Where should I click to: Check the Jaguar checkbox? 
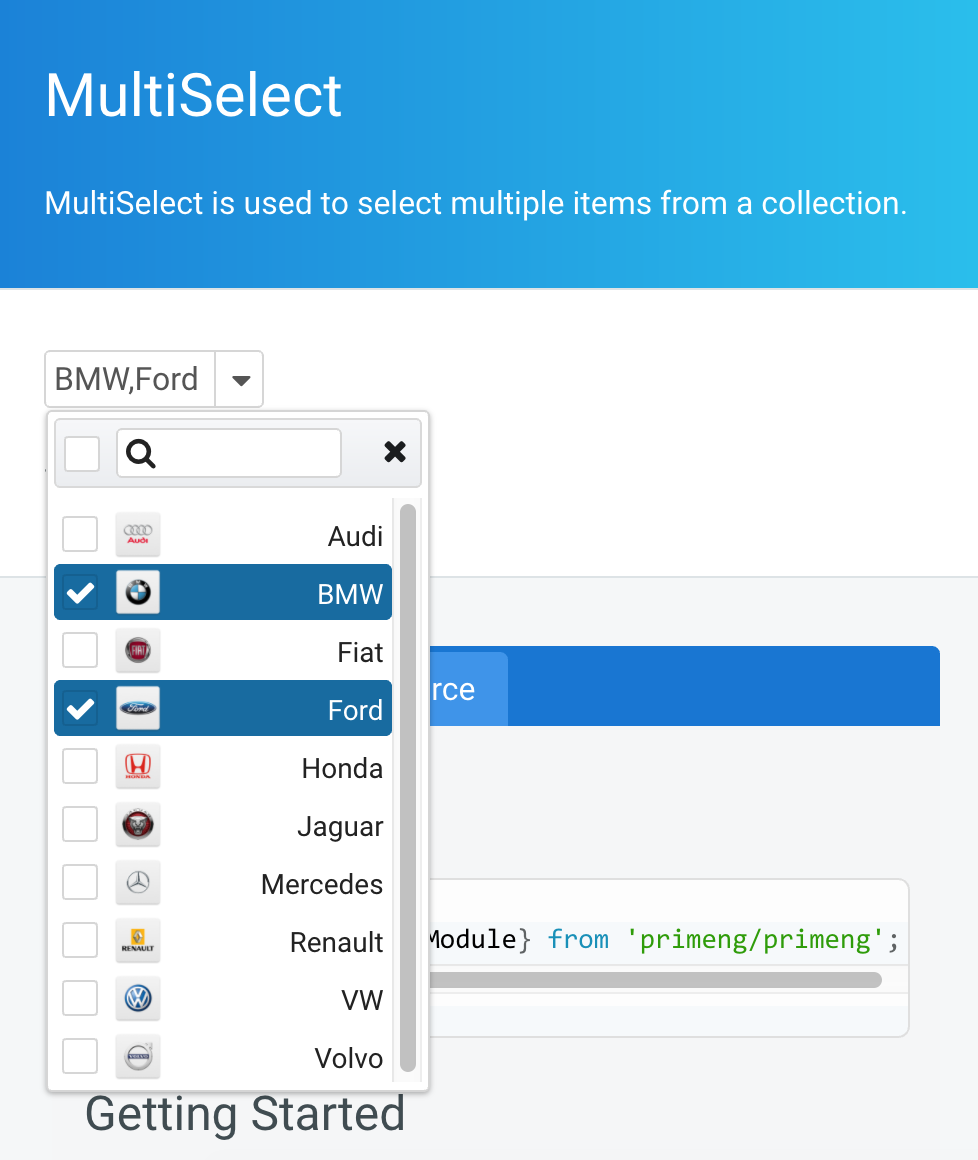coord(80,824)
